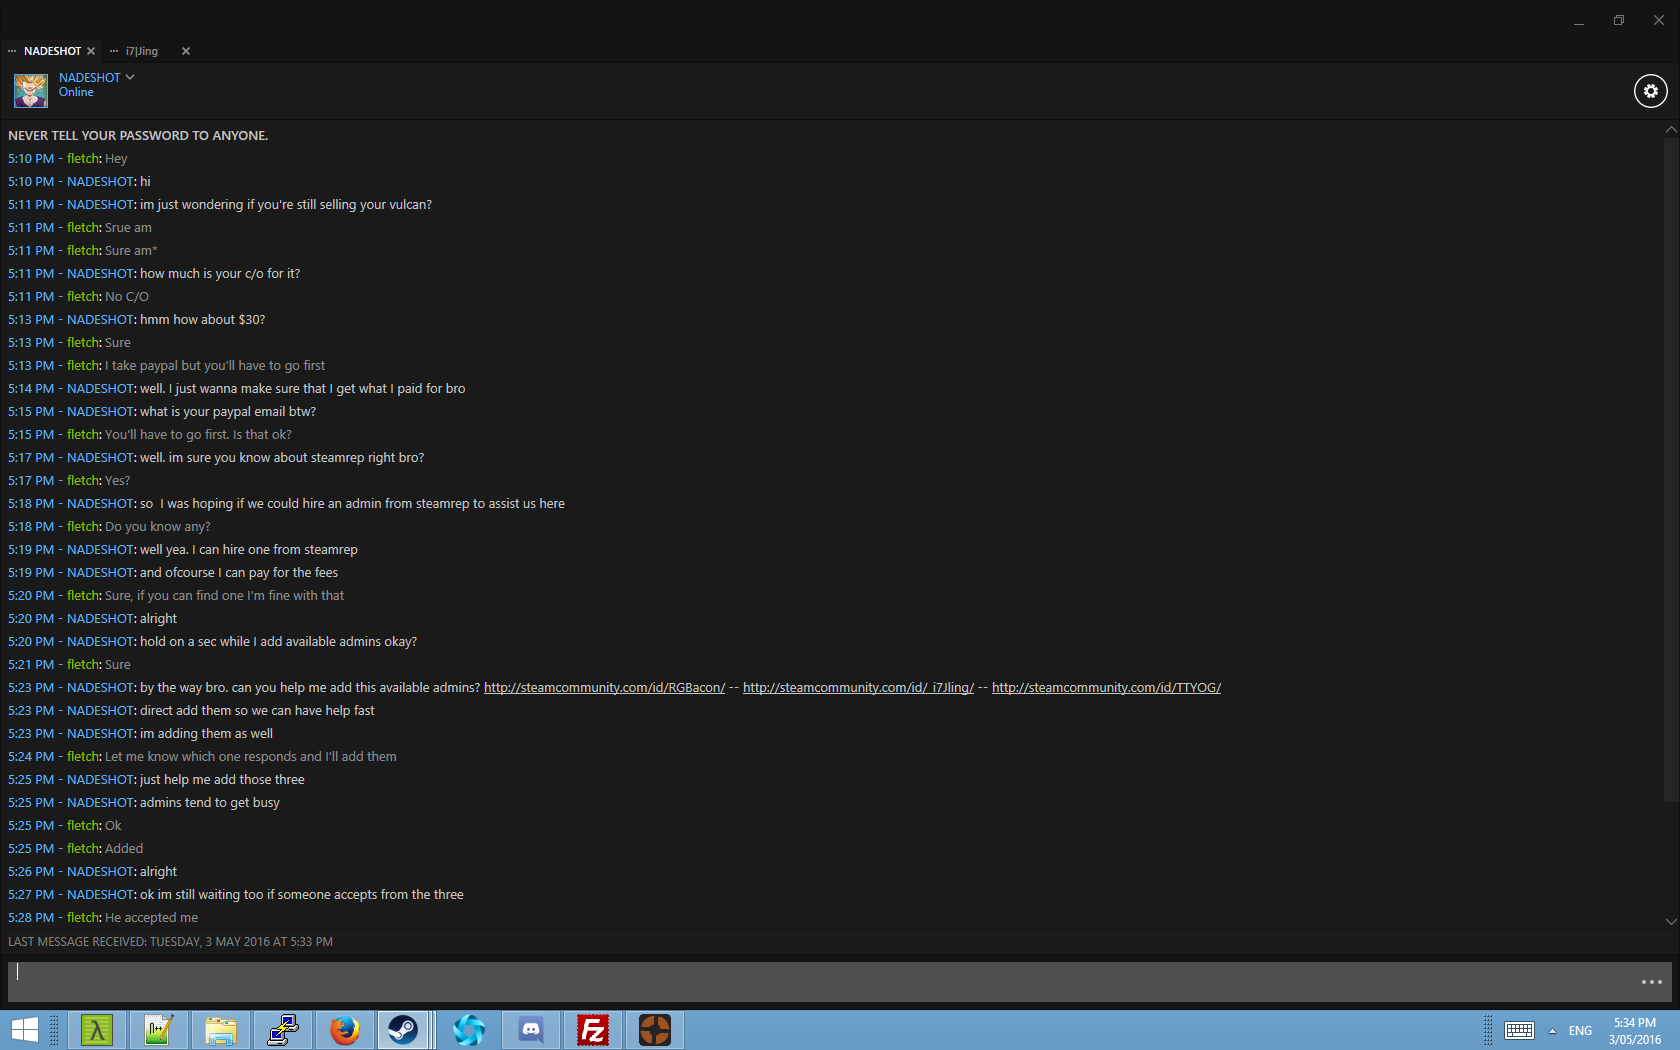Viewport: 1680px width, 1050px height.
Task: Open the TTYOG steamcommunity link
Action: (x=1106, y=688)
